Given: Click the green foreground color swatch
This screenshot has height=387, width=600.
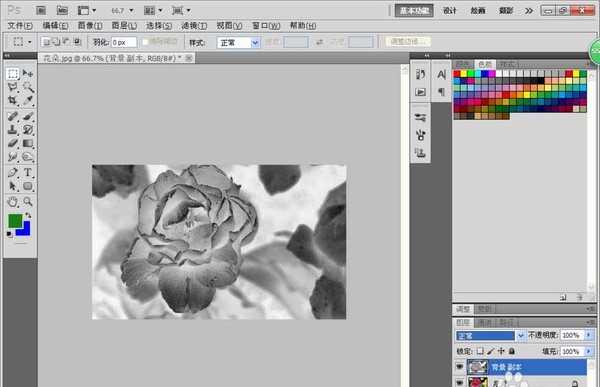Looking at the screenshot, I should click(15, 221).
